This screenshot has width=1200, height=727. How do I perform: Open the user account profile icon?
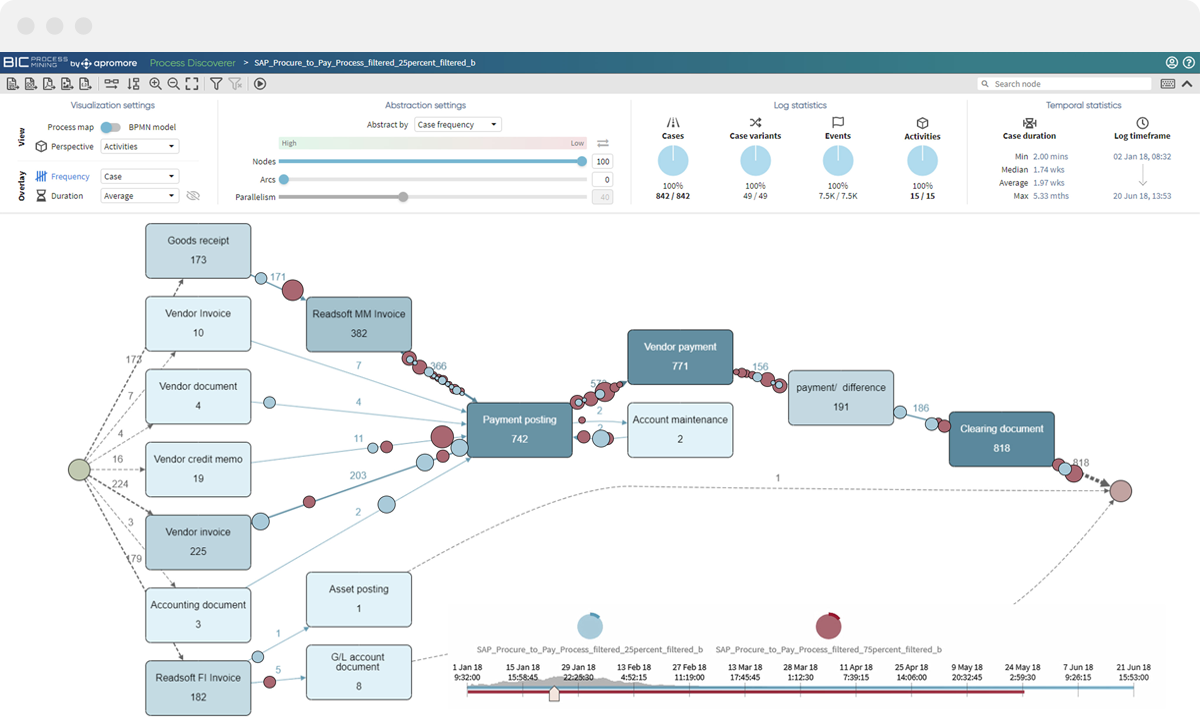pos(1172,63)
